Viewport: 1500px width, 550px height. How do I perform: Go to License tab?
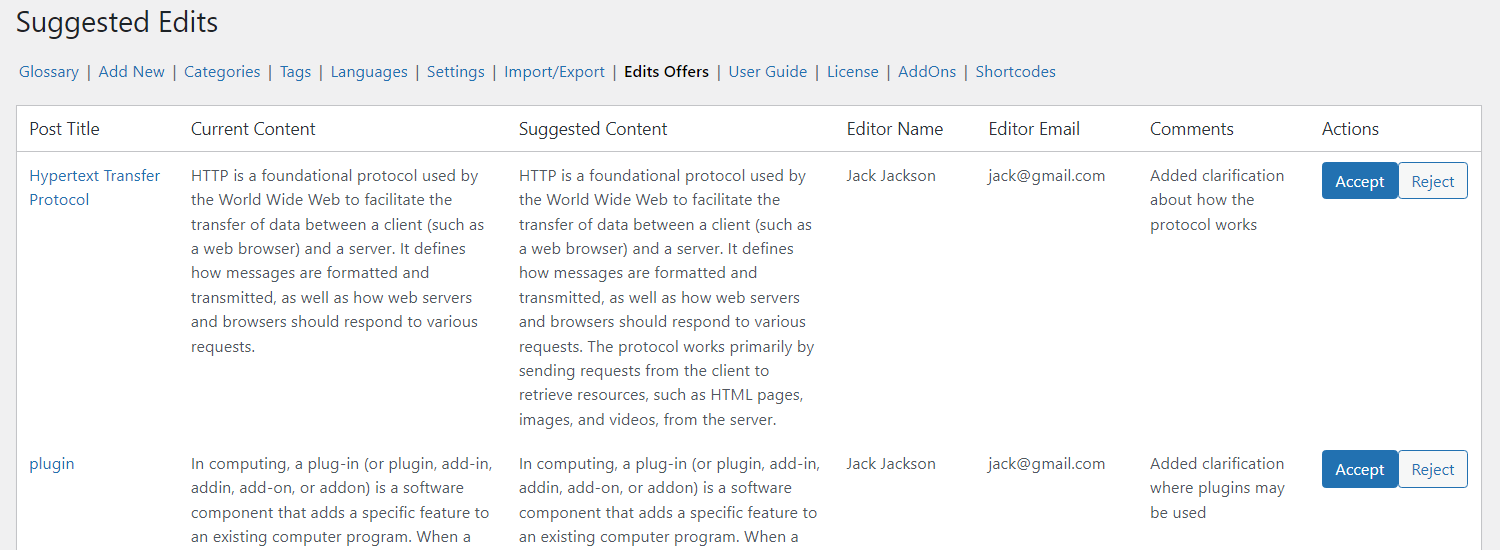pyautogui.click(x=852, y=72)
